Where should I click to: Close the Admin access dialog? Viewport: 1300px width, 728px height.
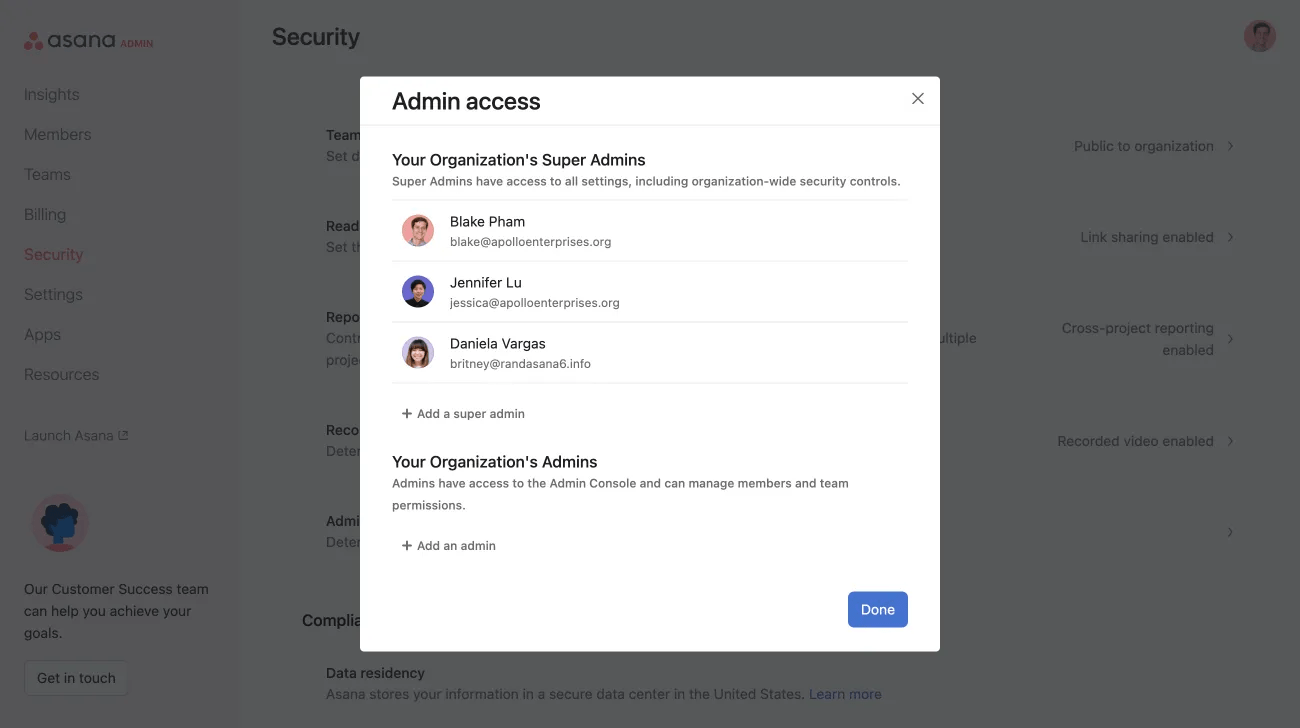917,98
